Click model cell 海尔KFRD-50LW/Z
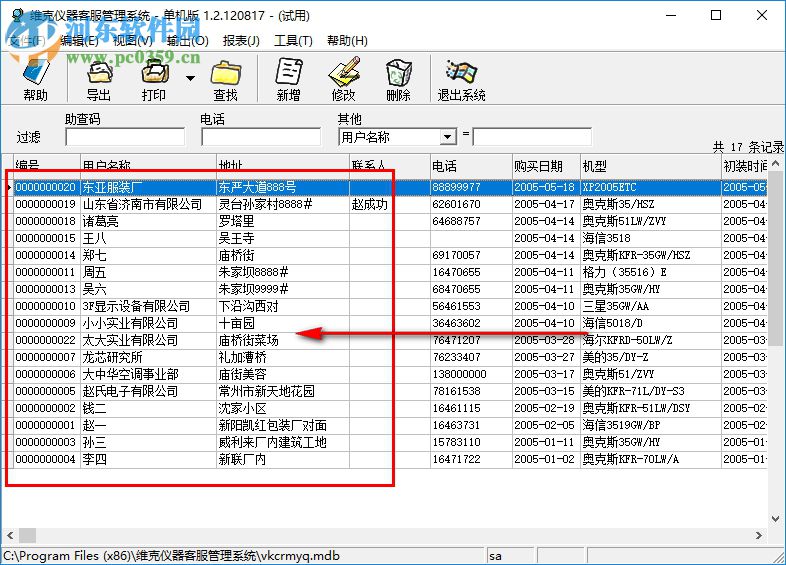This screenshot has width=786, height=565. click(x=650, y=340)
